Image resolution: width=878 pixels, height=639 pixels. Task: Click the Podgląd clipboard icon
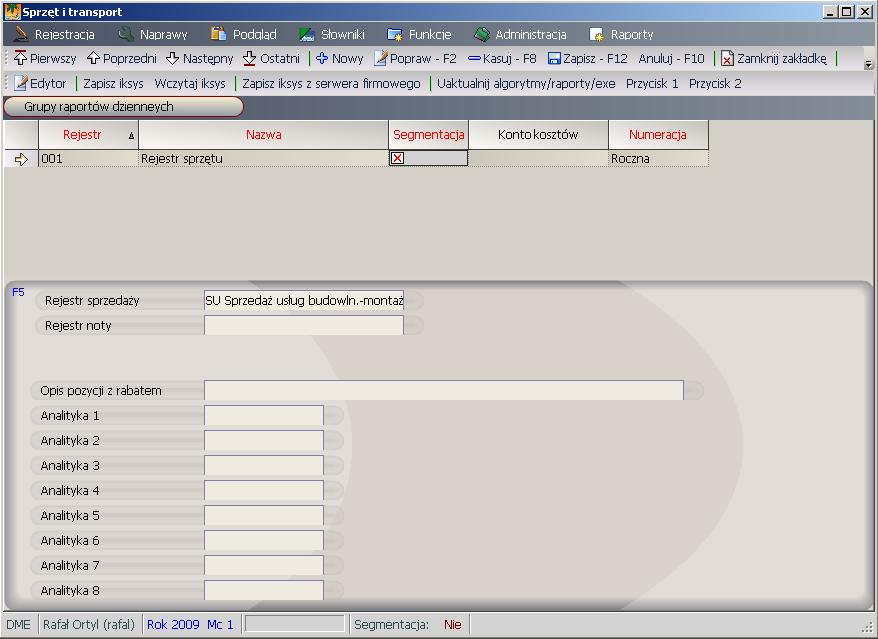[x=218, y=35]
